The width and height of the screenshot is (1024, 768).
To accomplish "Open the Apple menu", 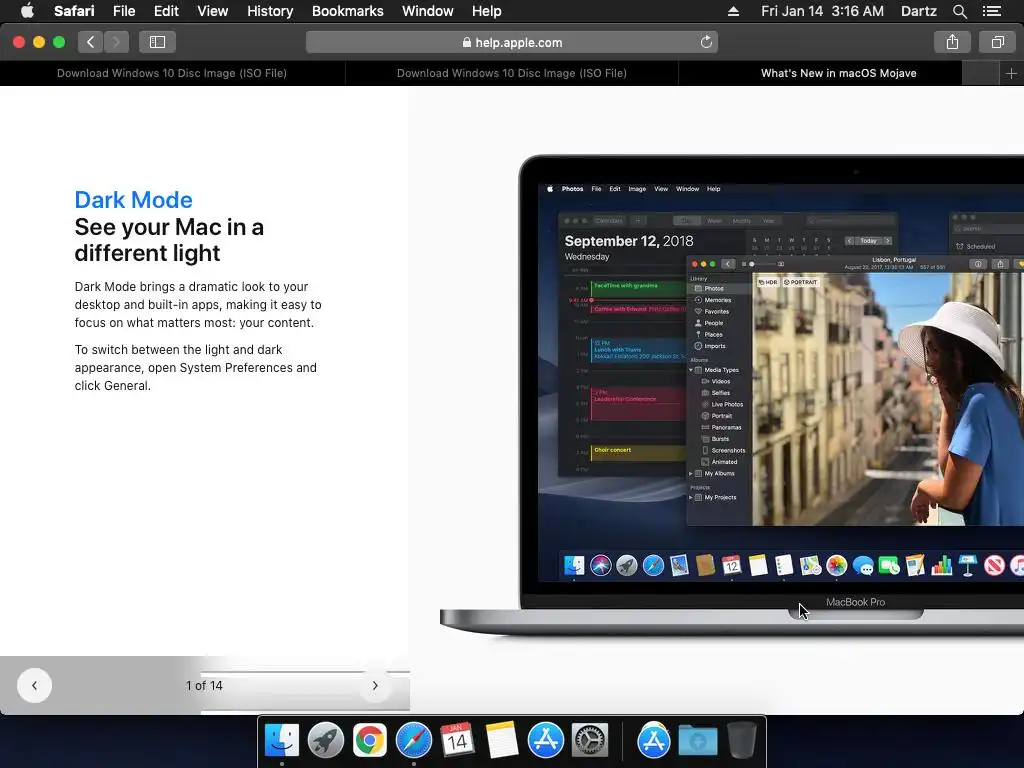I will (x=27, y=11).
